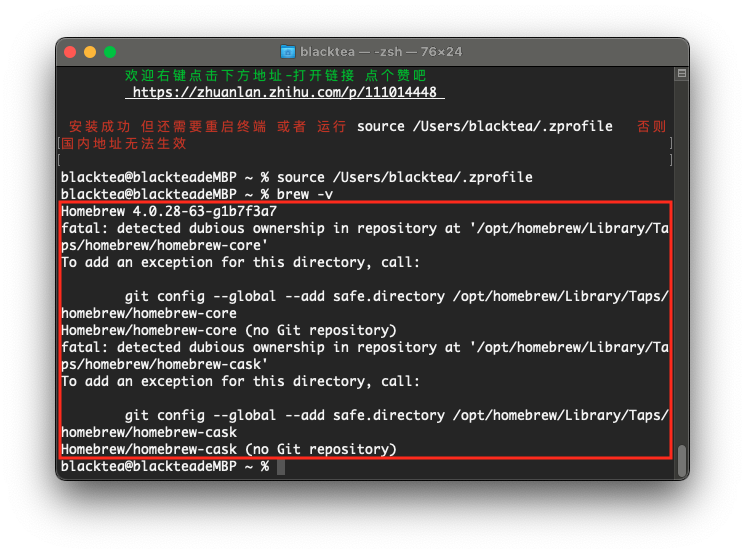Click the blue home folder icon in title bar
Image resolution: width=745 pixels, height=554 pixels.
tap(287, 51)
